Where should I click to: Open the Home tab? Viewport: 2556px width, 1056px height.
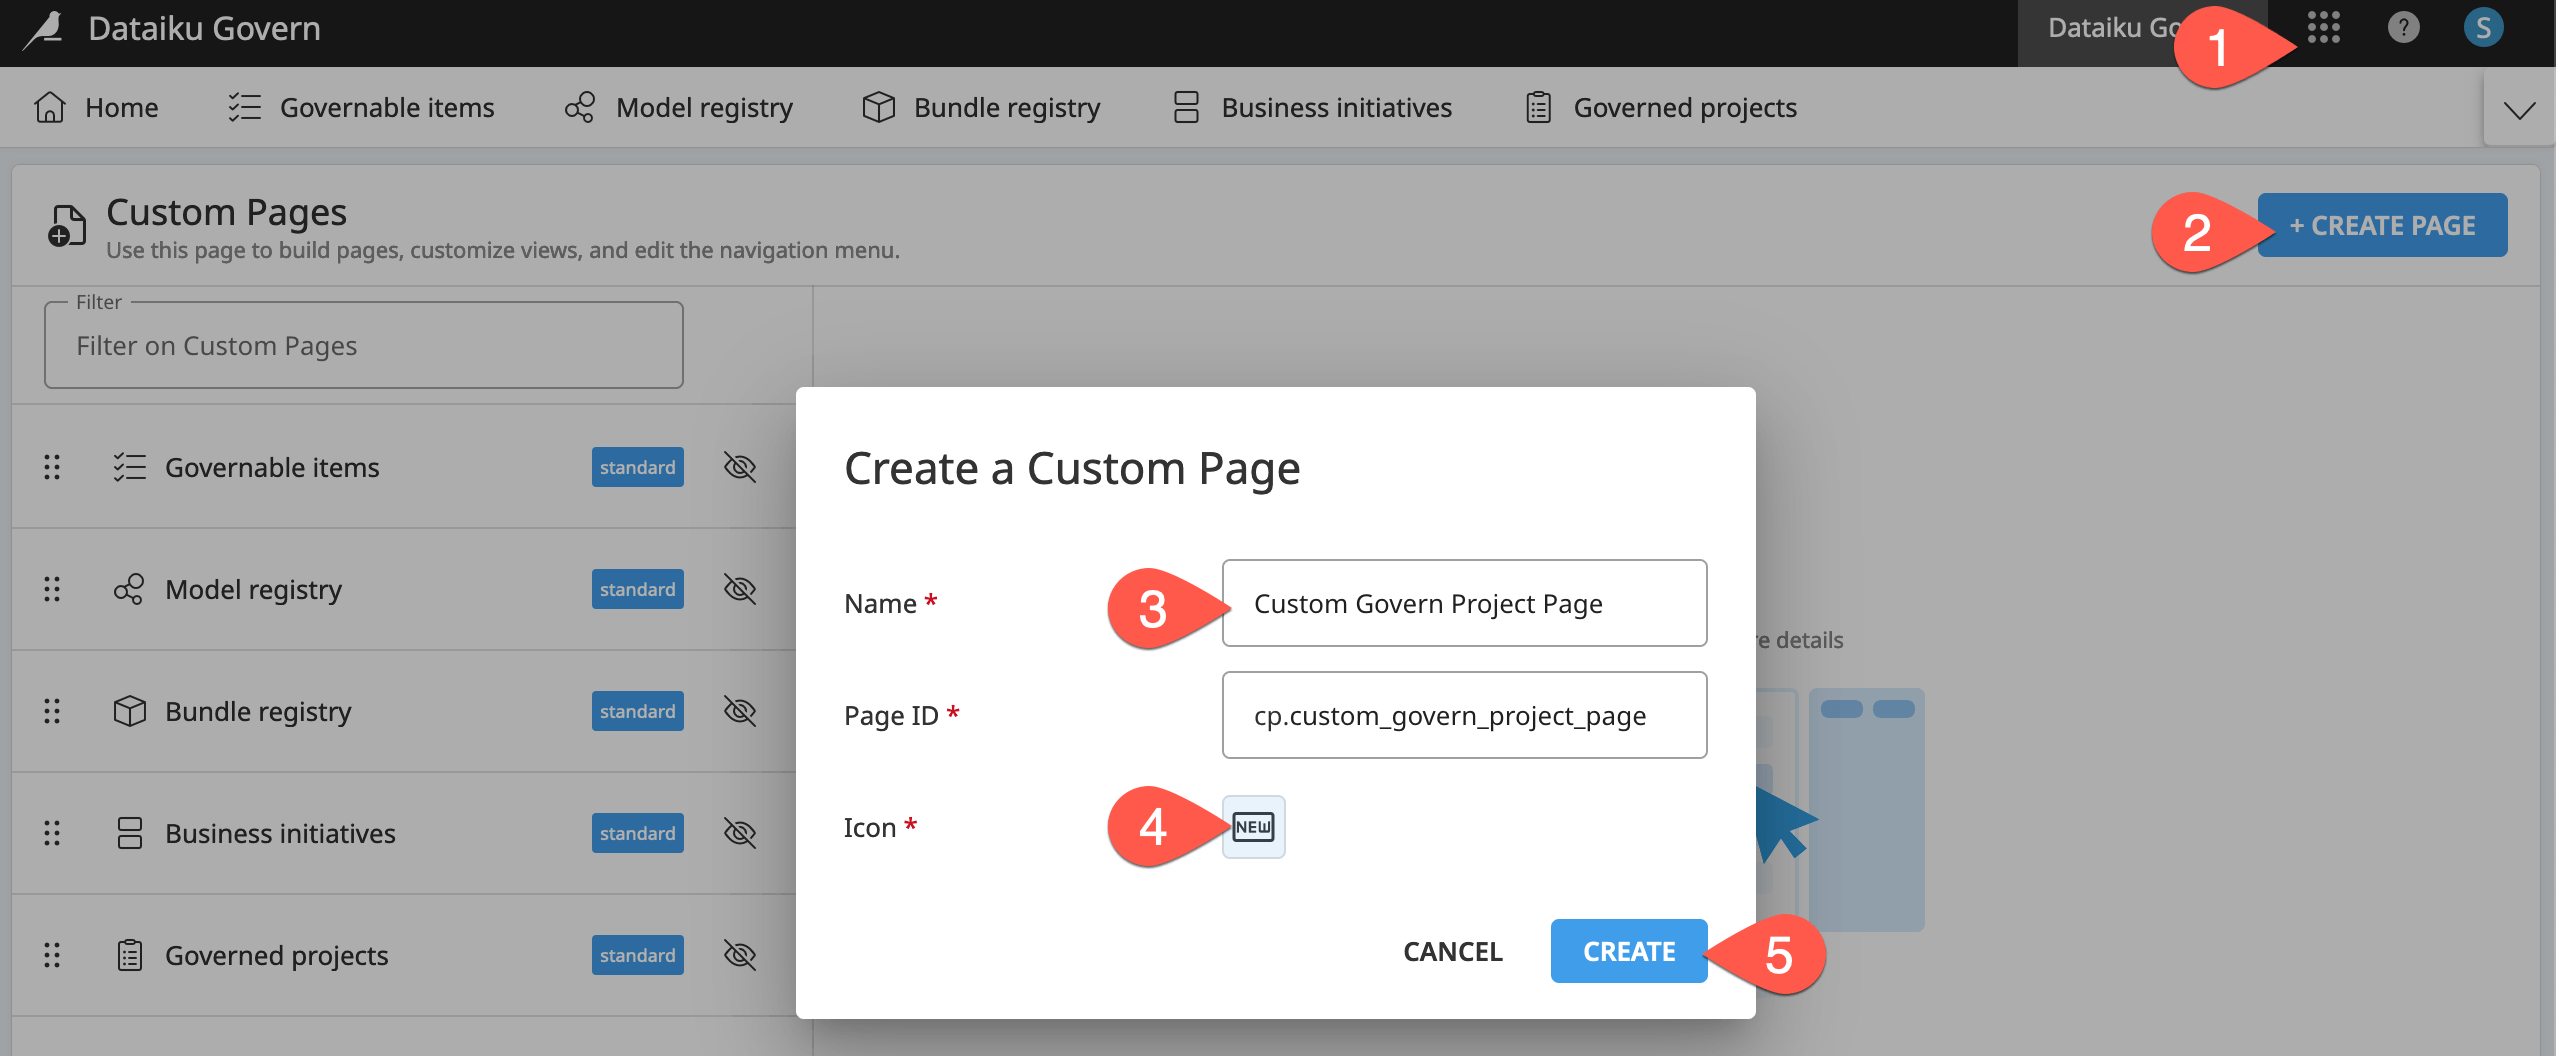click(x=96, y=107)
